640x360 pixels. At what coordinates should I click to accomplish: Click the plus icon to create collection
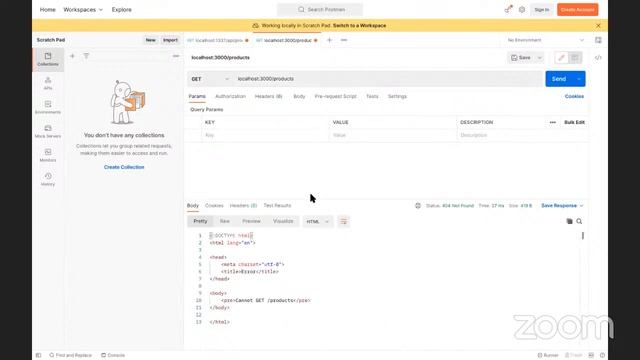[72, 56]
